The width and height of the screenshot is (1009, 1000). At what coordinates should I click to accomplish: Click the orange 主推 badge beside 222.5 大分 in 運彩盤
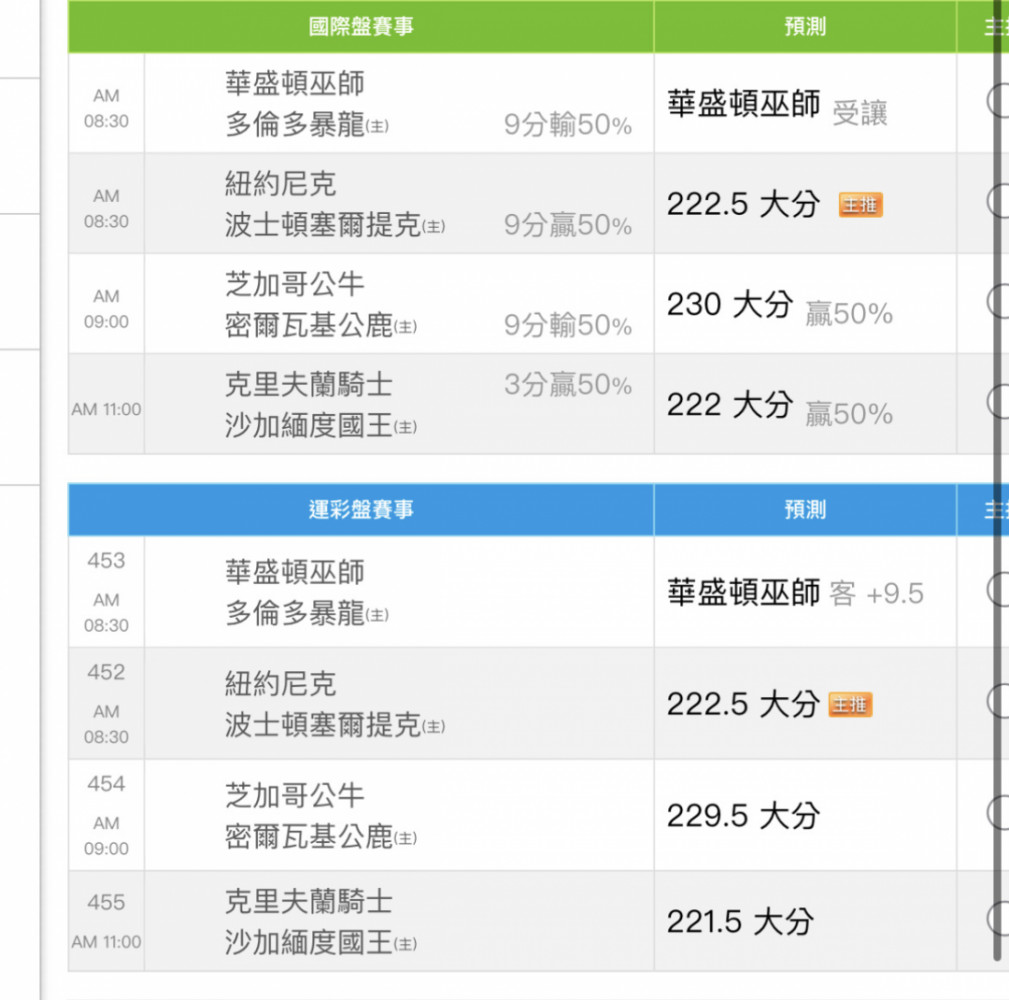[850, 704]
